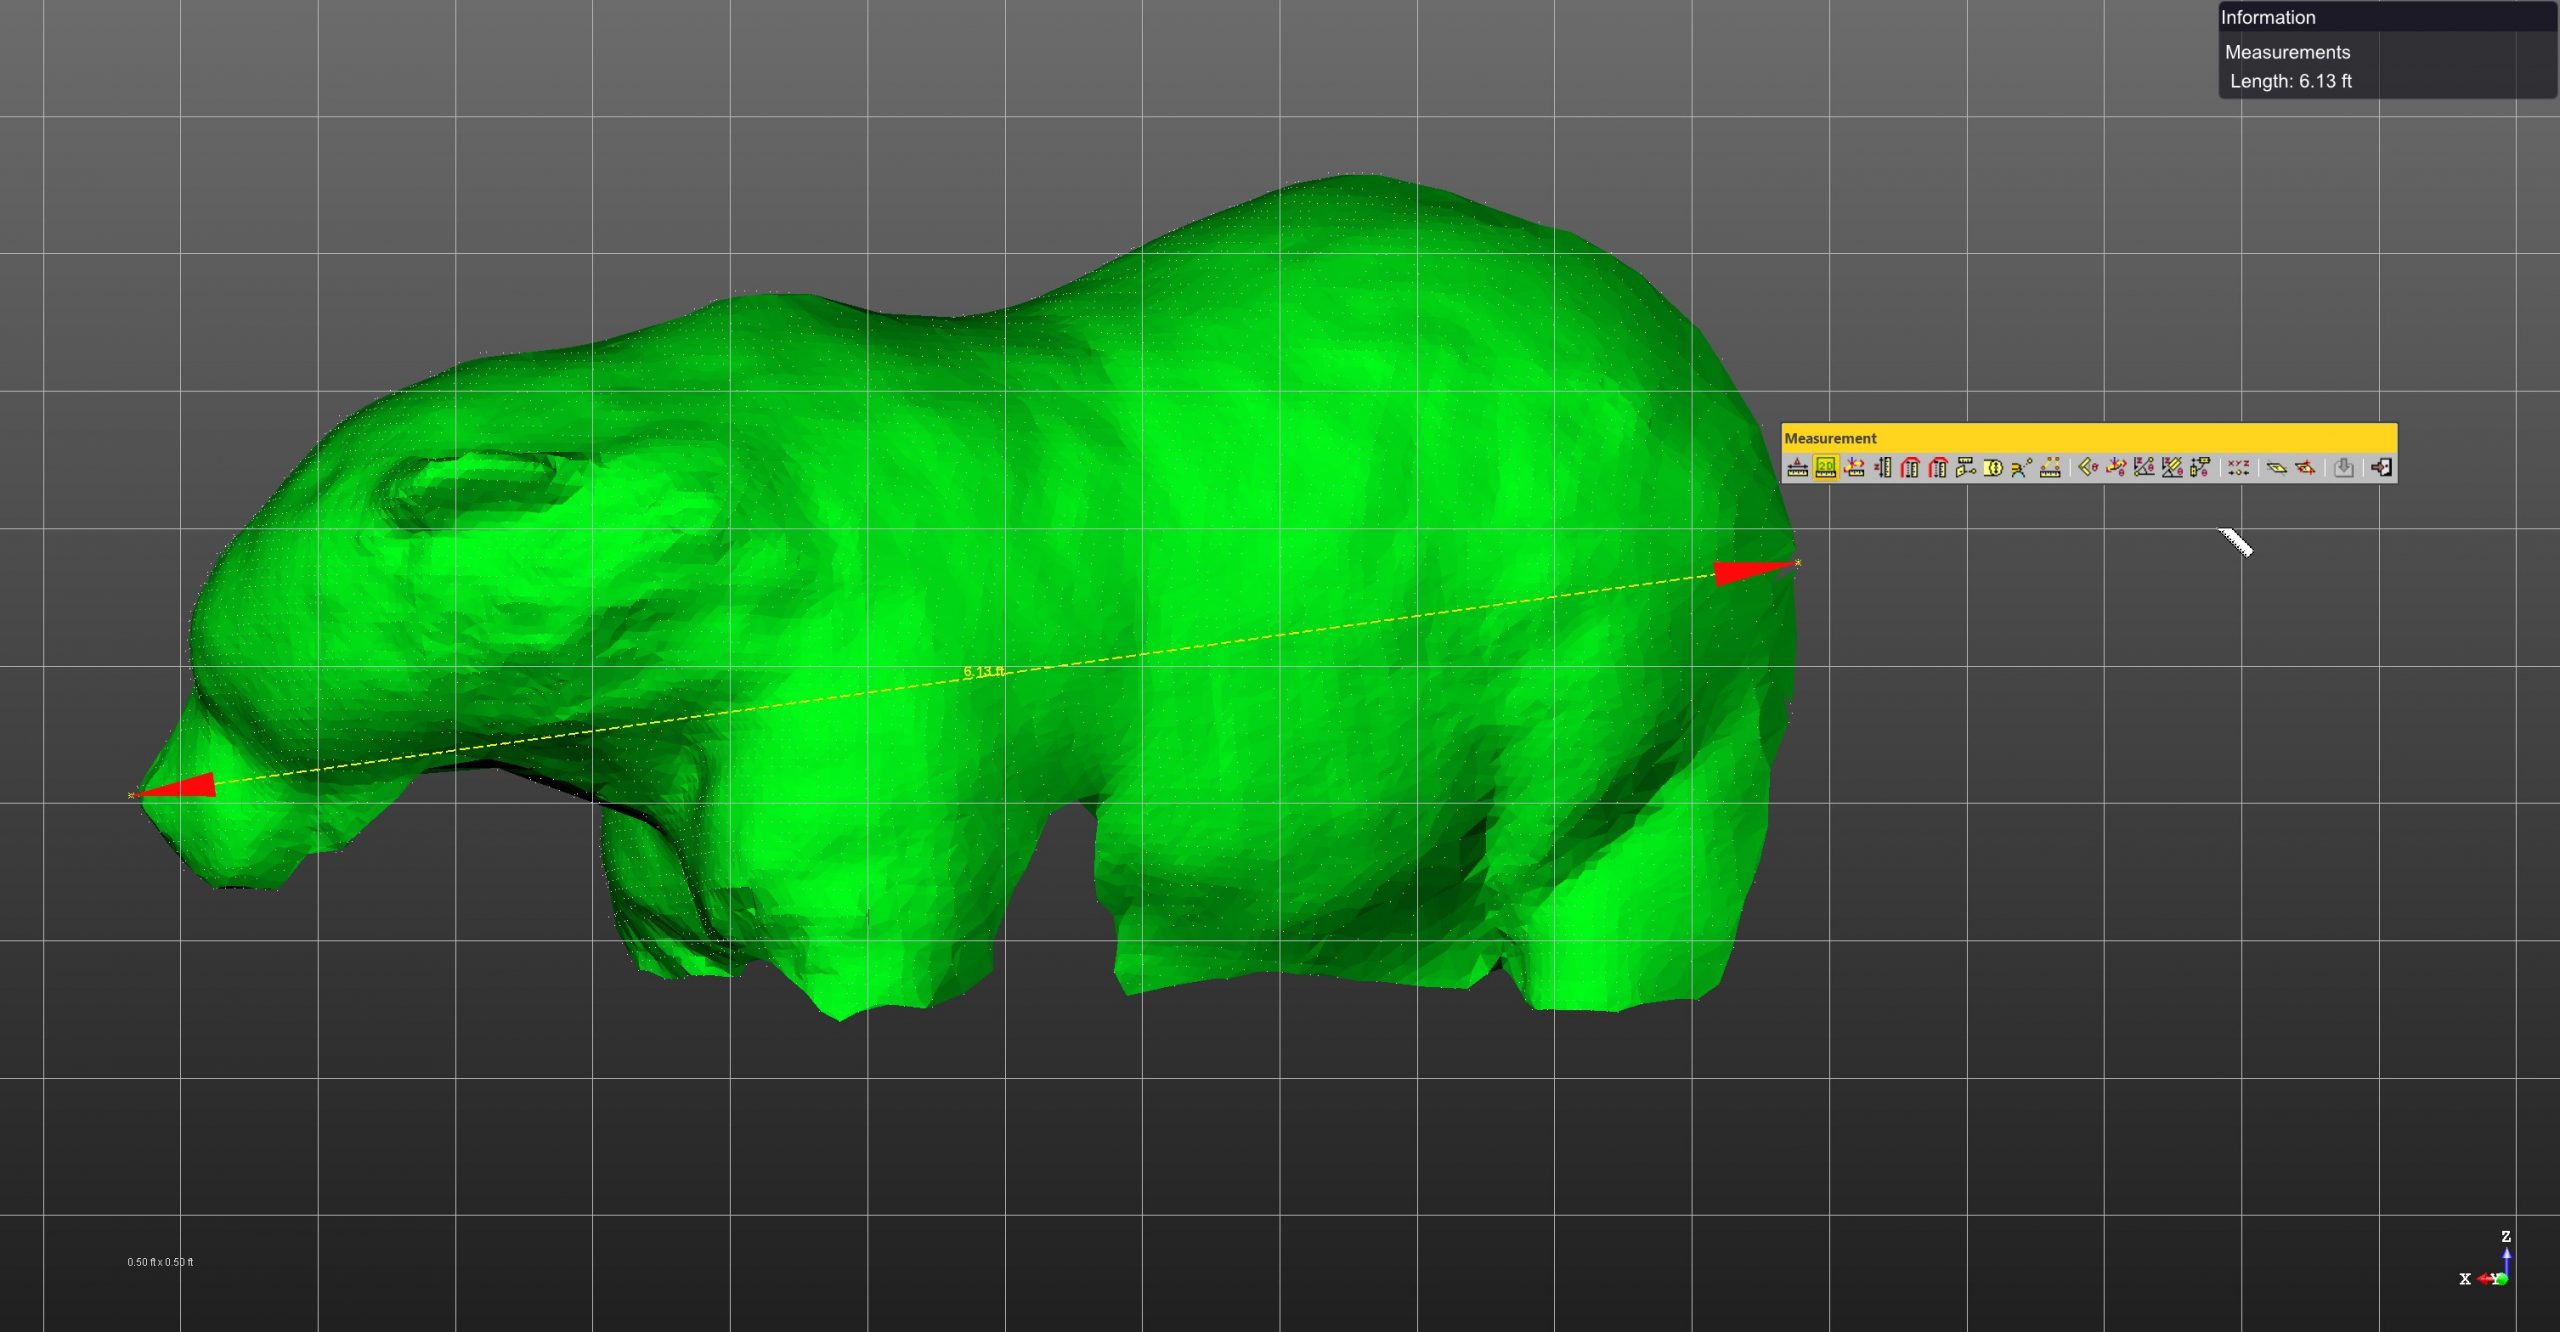The image size is (2560, 1332).
Task: Toggle the basic length measurement tool
Action: point(1797,468)
